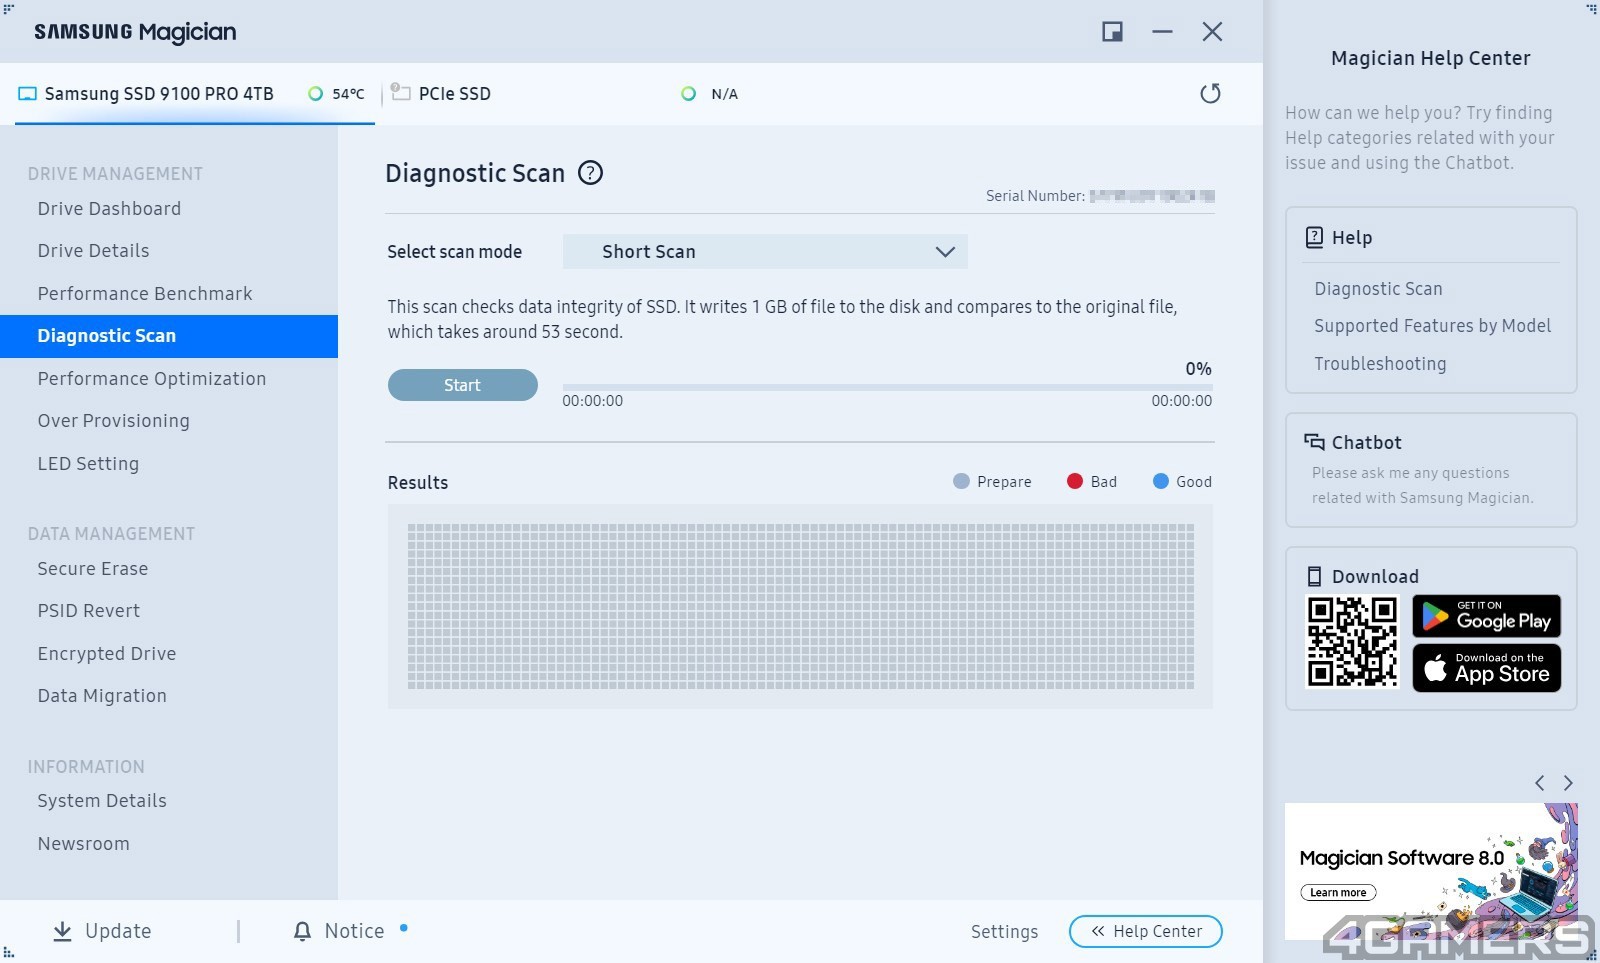This screenshot has width=1600, height=963.
Task: Click the Notice bell icon
Action: [302, 931]
